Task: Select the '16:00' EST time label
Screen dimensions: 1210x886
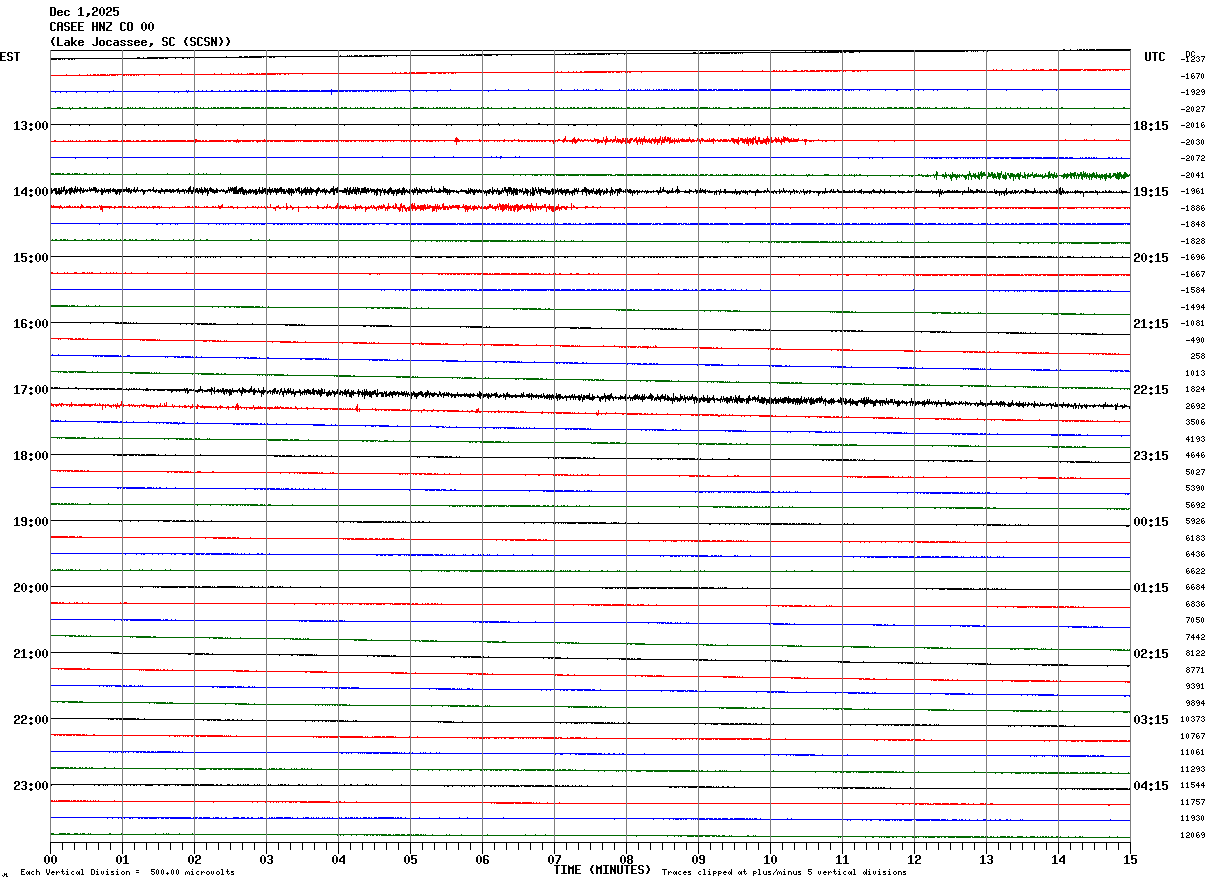Action: 30,324
